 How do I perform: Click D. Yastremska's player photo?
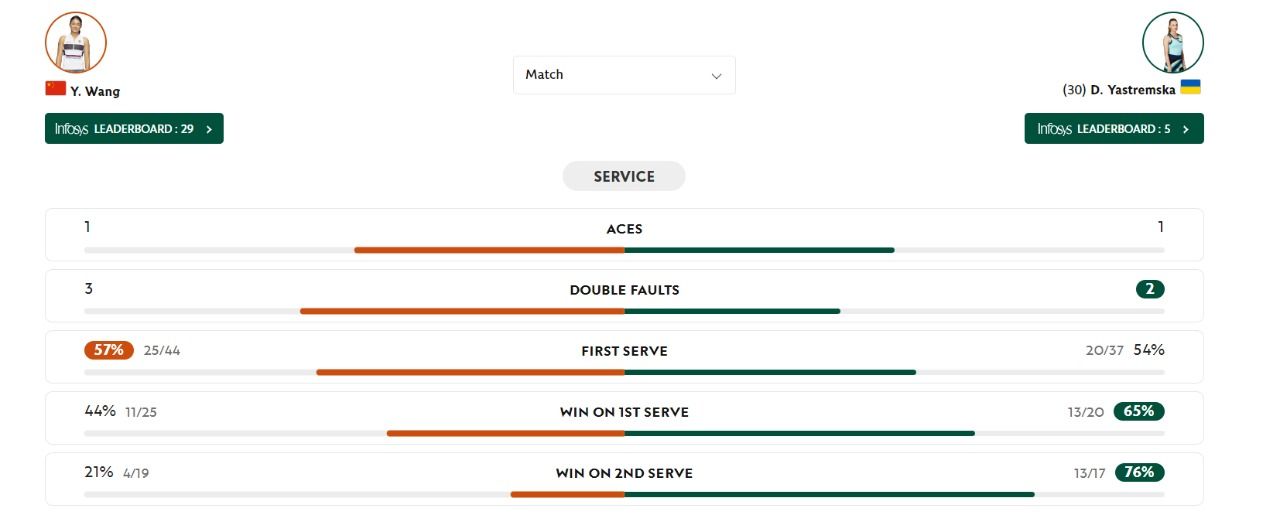click(1172, 43)
